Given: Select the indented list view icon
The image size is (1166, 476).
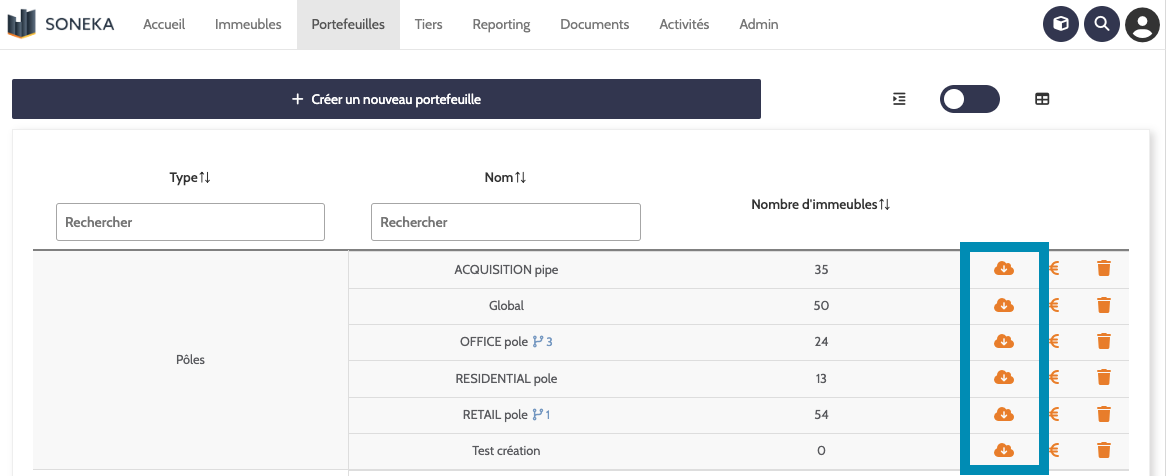Looking at the screenshot, I should click(900, 99).
